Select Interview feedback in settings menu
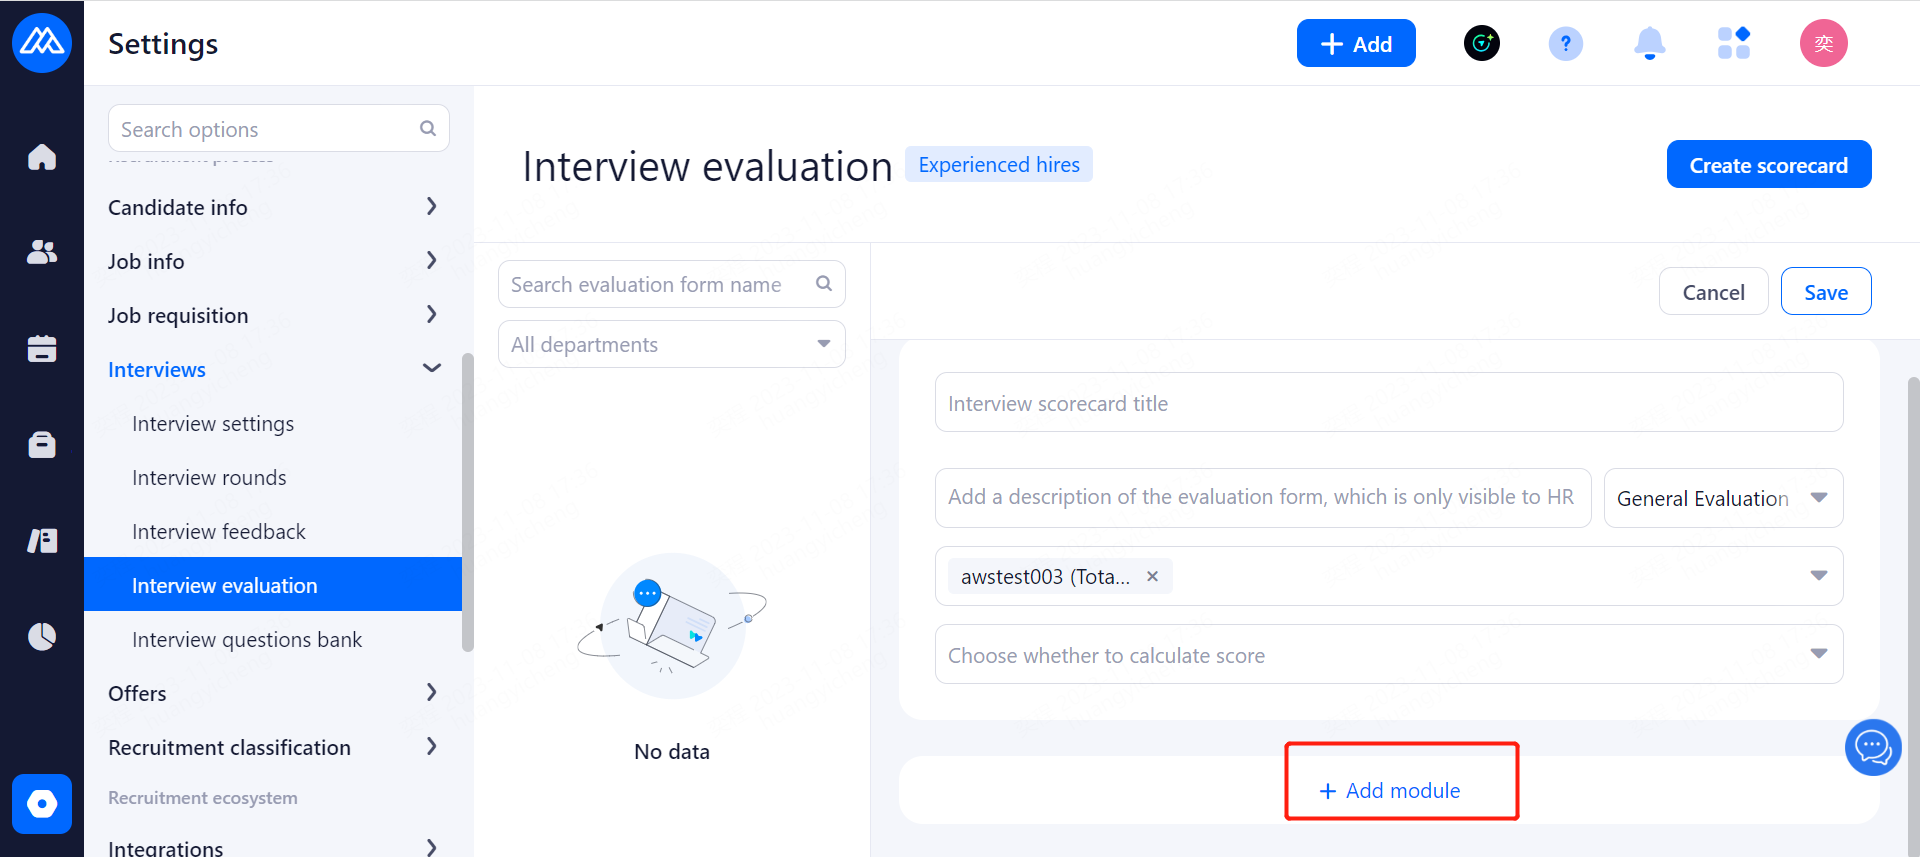The width and height of the screenshot is (1920, 857). tap(219, 532)
